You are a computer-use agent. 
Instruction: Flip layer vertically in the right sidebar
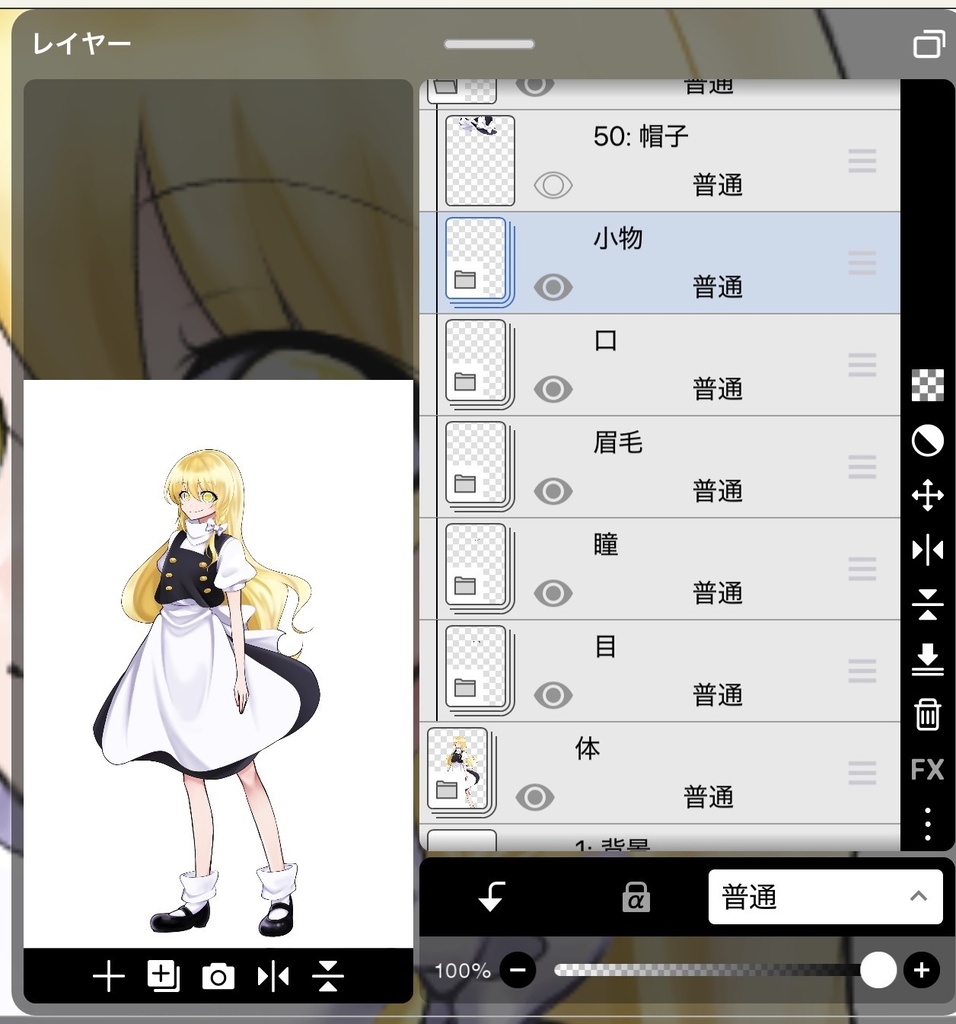click(x=927, y=604)
